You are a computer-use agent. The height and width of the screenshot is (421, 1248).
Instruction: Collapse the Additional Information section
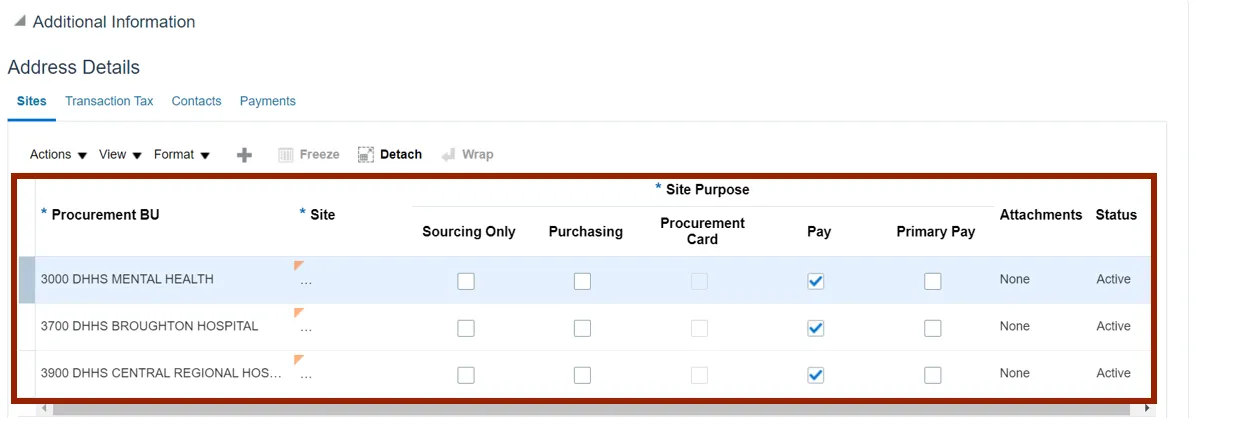click(20, 21)
